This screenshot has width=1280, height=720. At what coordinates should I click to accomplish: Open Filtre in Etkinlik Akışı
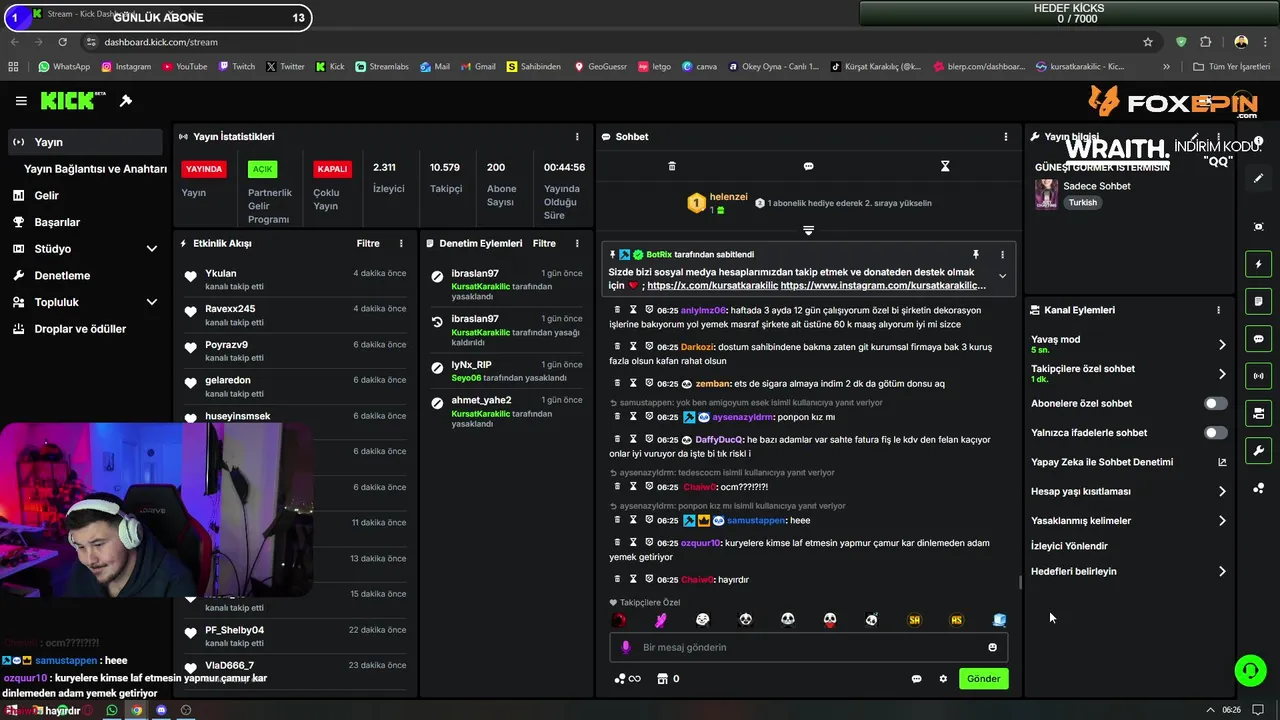(368, 244)
